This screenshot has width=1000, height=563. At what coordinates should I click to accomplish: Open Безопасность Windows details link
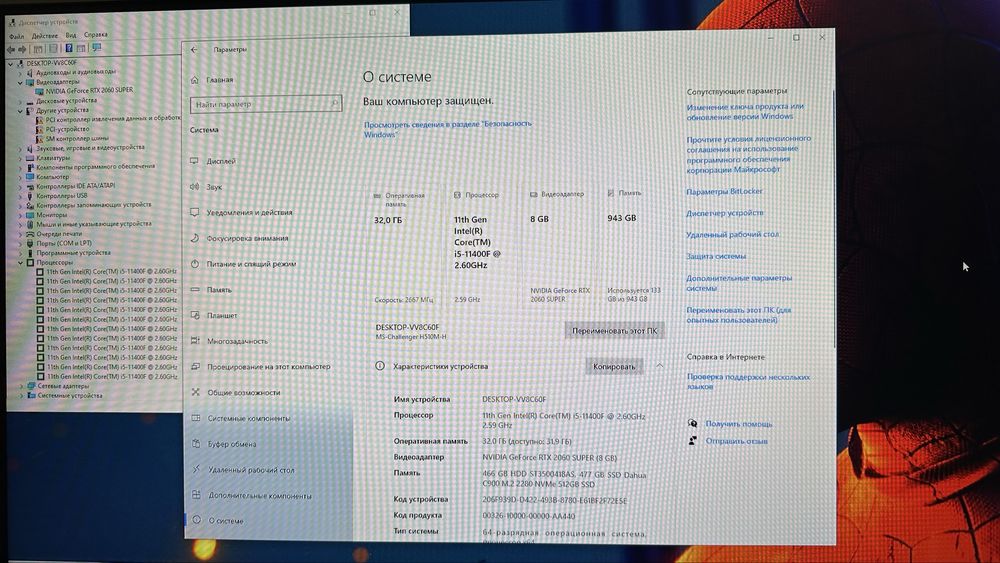coord(448,129)
